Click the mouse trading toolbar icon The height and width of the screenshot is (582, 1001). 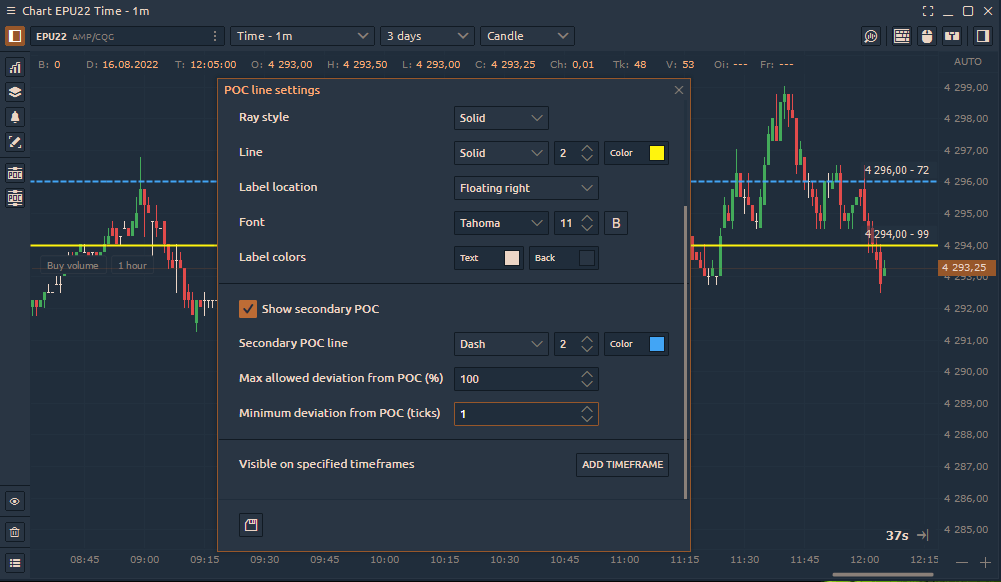tap(927, 36)
